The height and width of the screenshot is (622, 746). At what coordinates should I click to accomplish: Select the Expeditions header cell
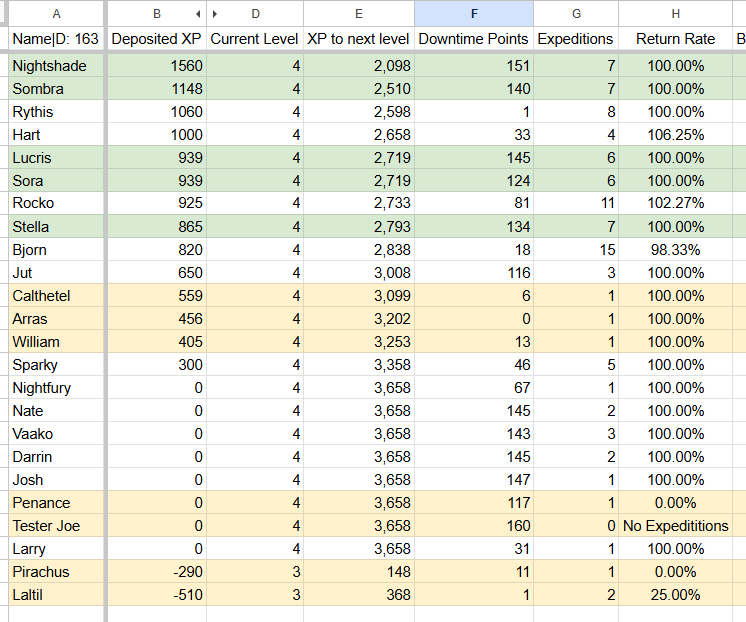pos(575,39)
